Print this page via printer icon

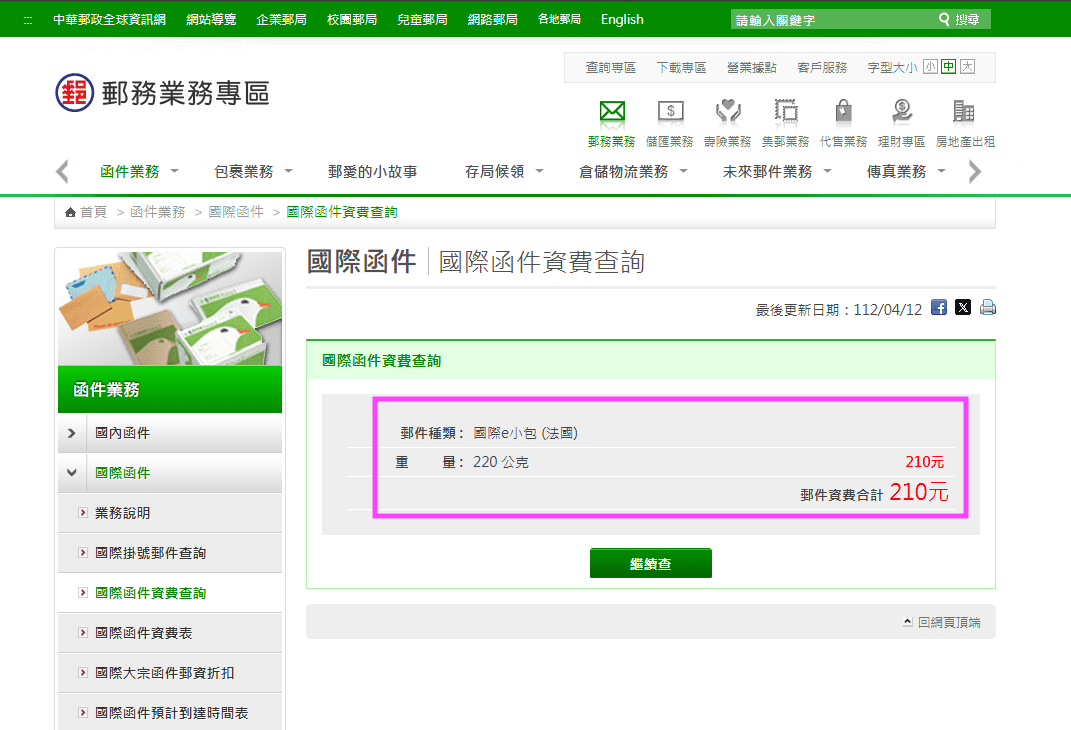pyautogui.click(x=988, y=307)
